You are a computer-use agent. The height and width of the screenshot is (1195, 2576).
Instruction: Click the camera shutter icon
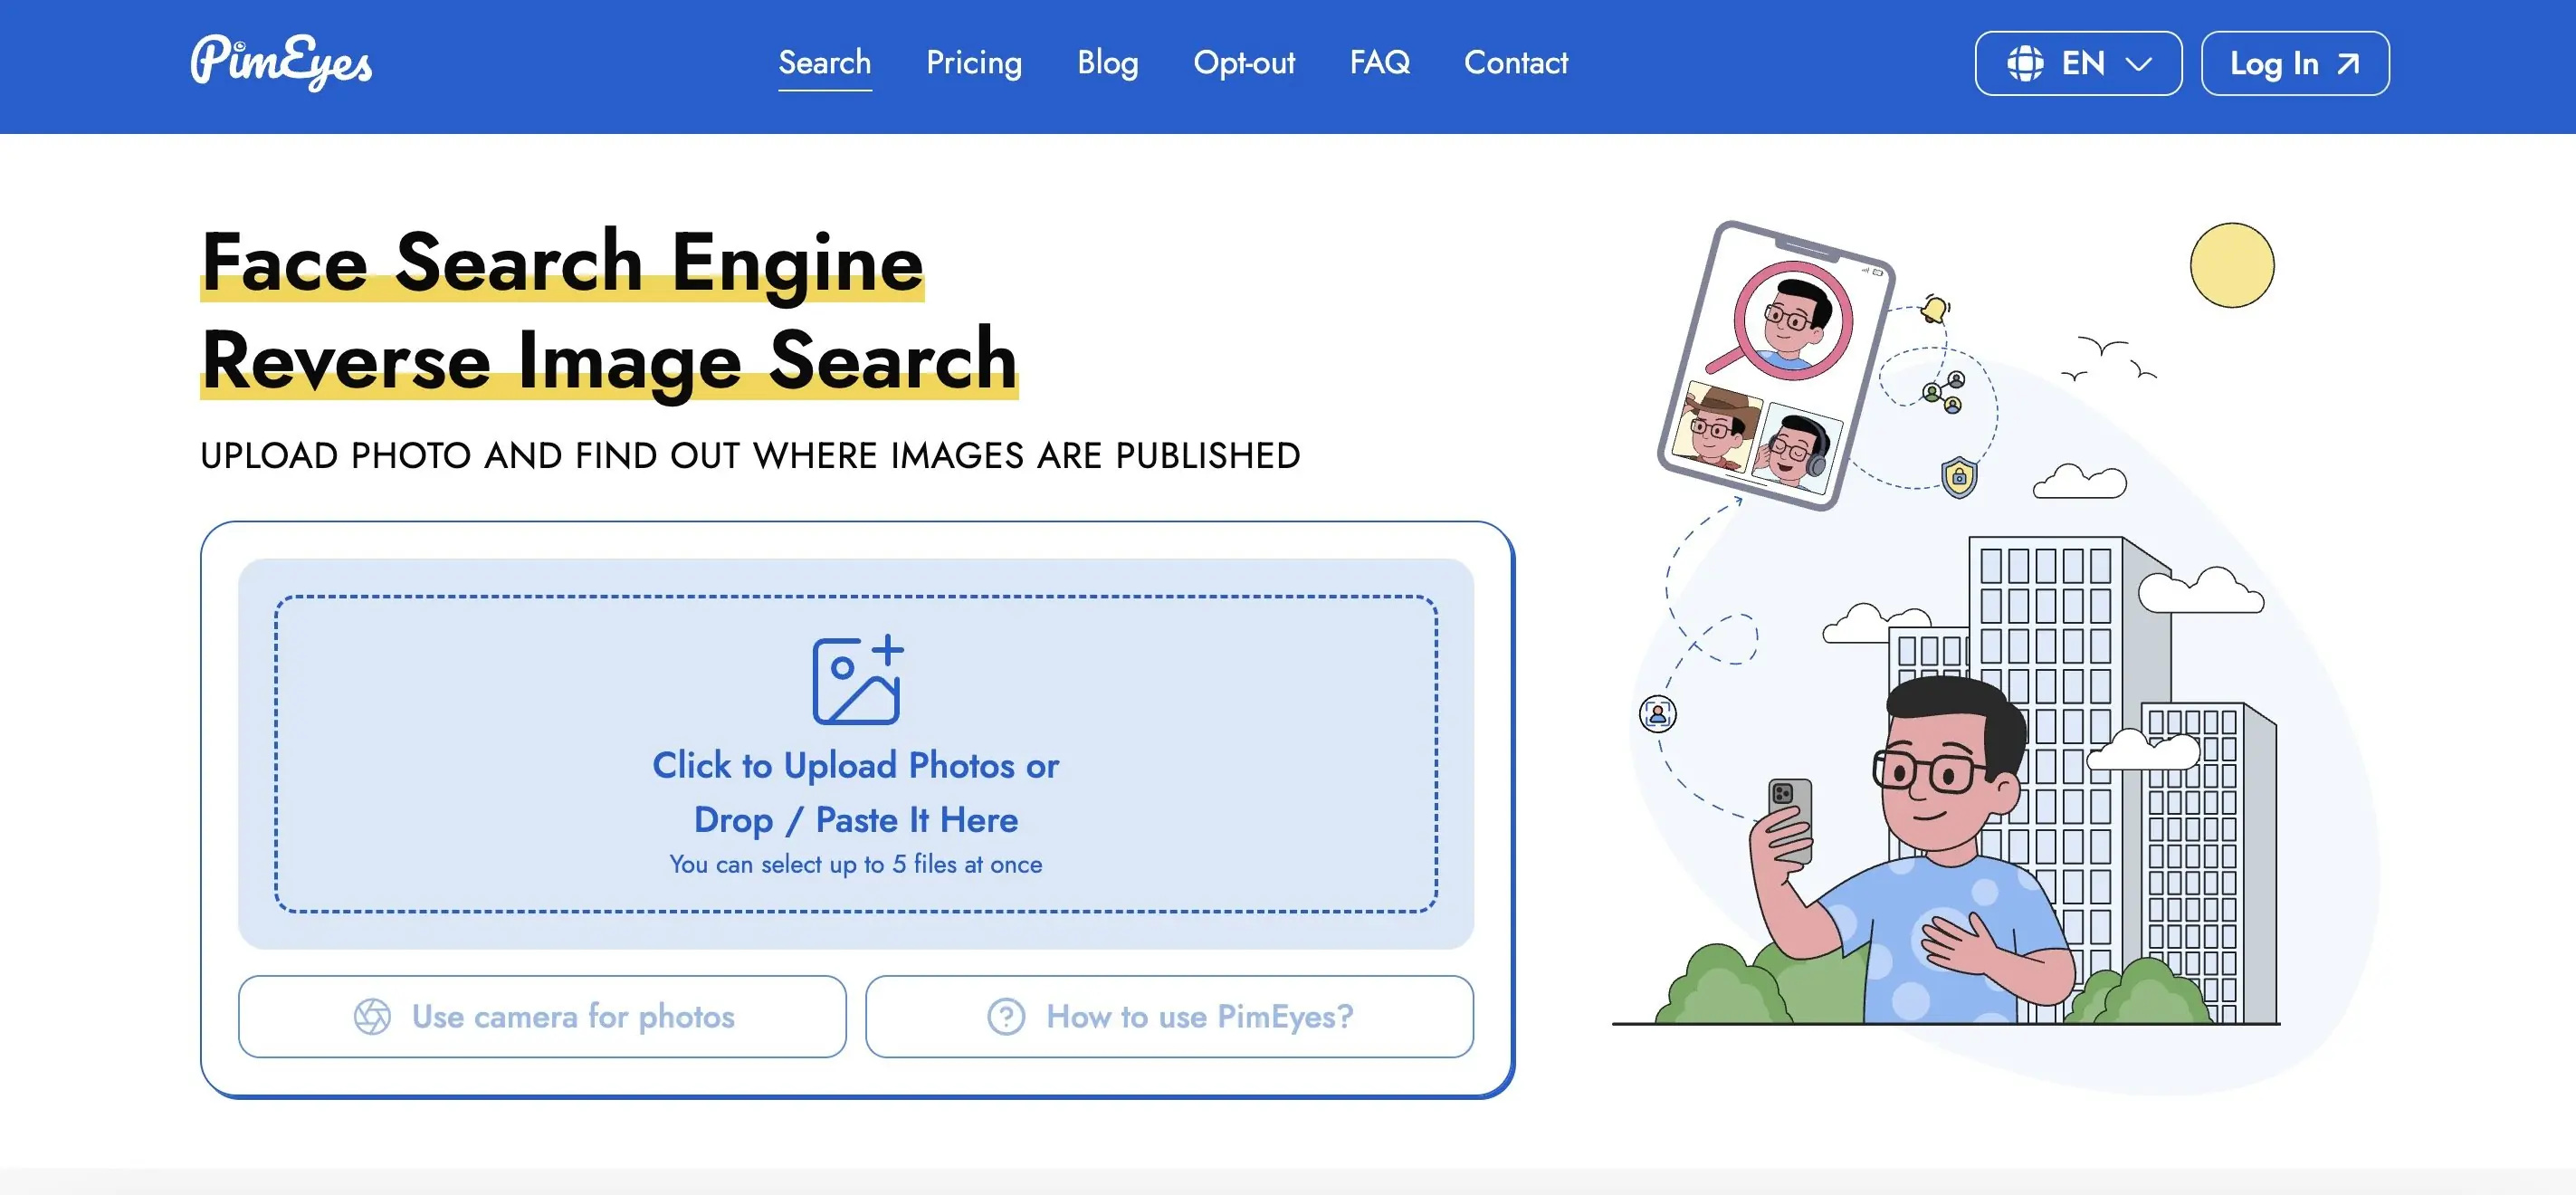pyautogui.click(x=372, y=1017)
